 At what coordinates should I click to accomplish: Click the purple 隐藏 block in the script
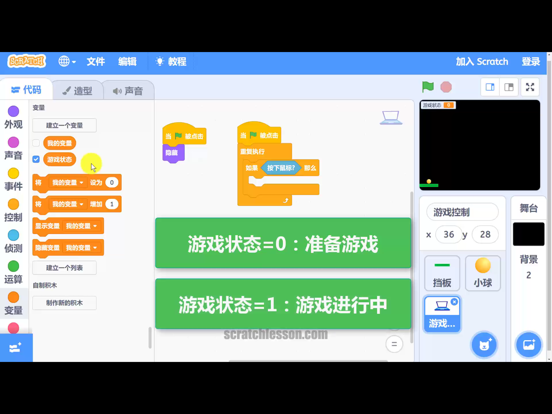(172, 153)
